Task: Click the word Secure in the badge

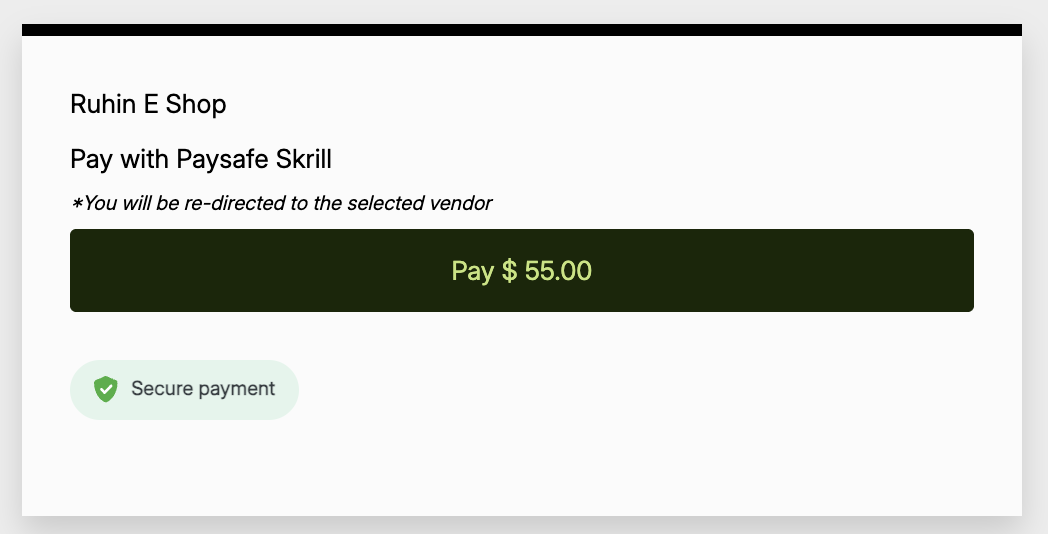Action: coord(160,389)
